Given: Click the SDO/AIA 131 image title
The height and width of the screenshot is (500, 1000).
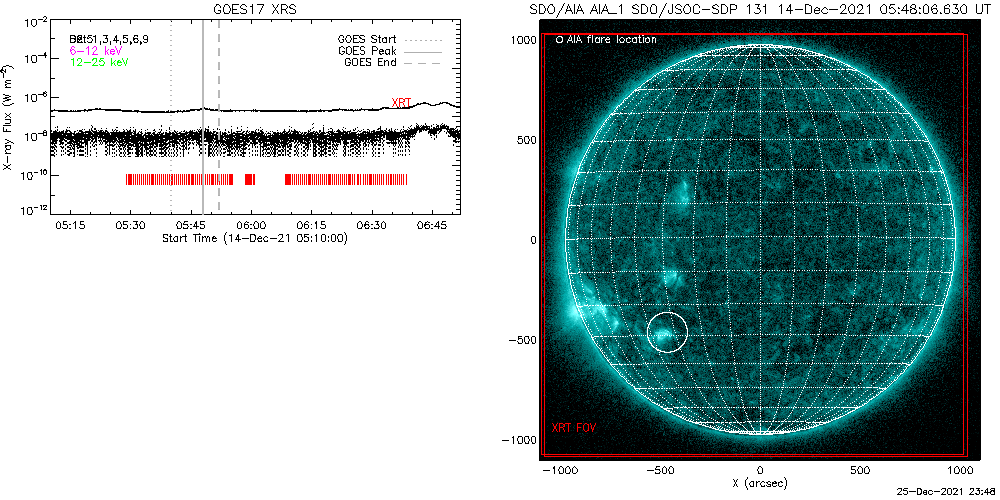Looking at the screenshot, I should [x=758, y=9].
